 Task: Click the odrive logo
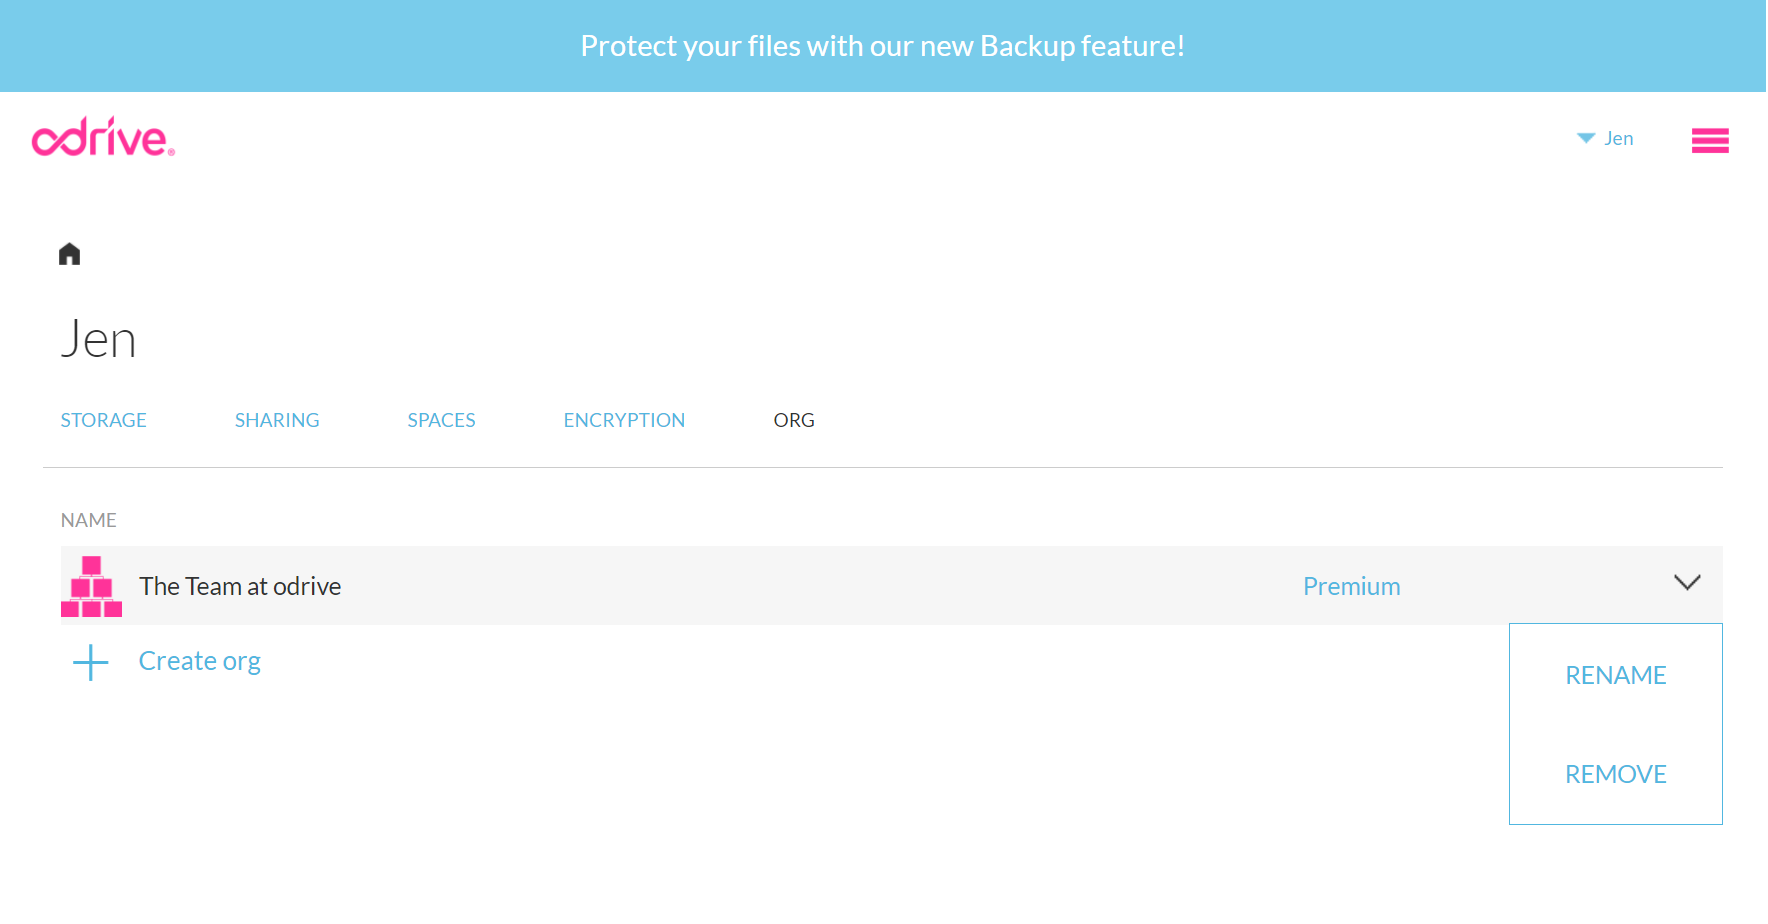point(103,138)
